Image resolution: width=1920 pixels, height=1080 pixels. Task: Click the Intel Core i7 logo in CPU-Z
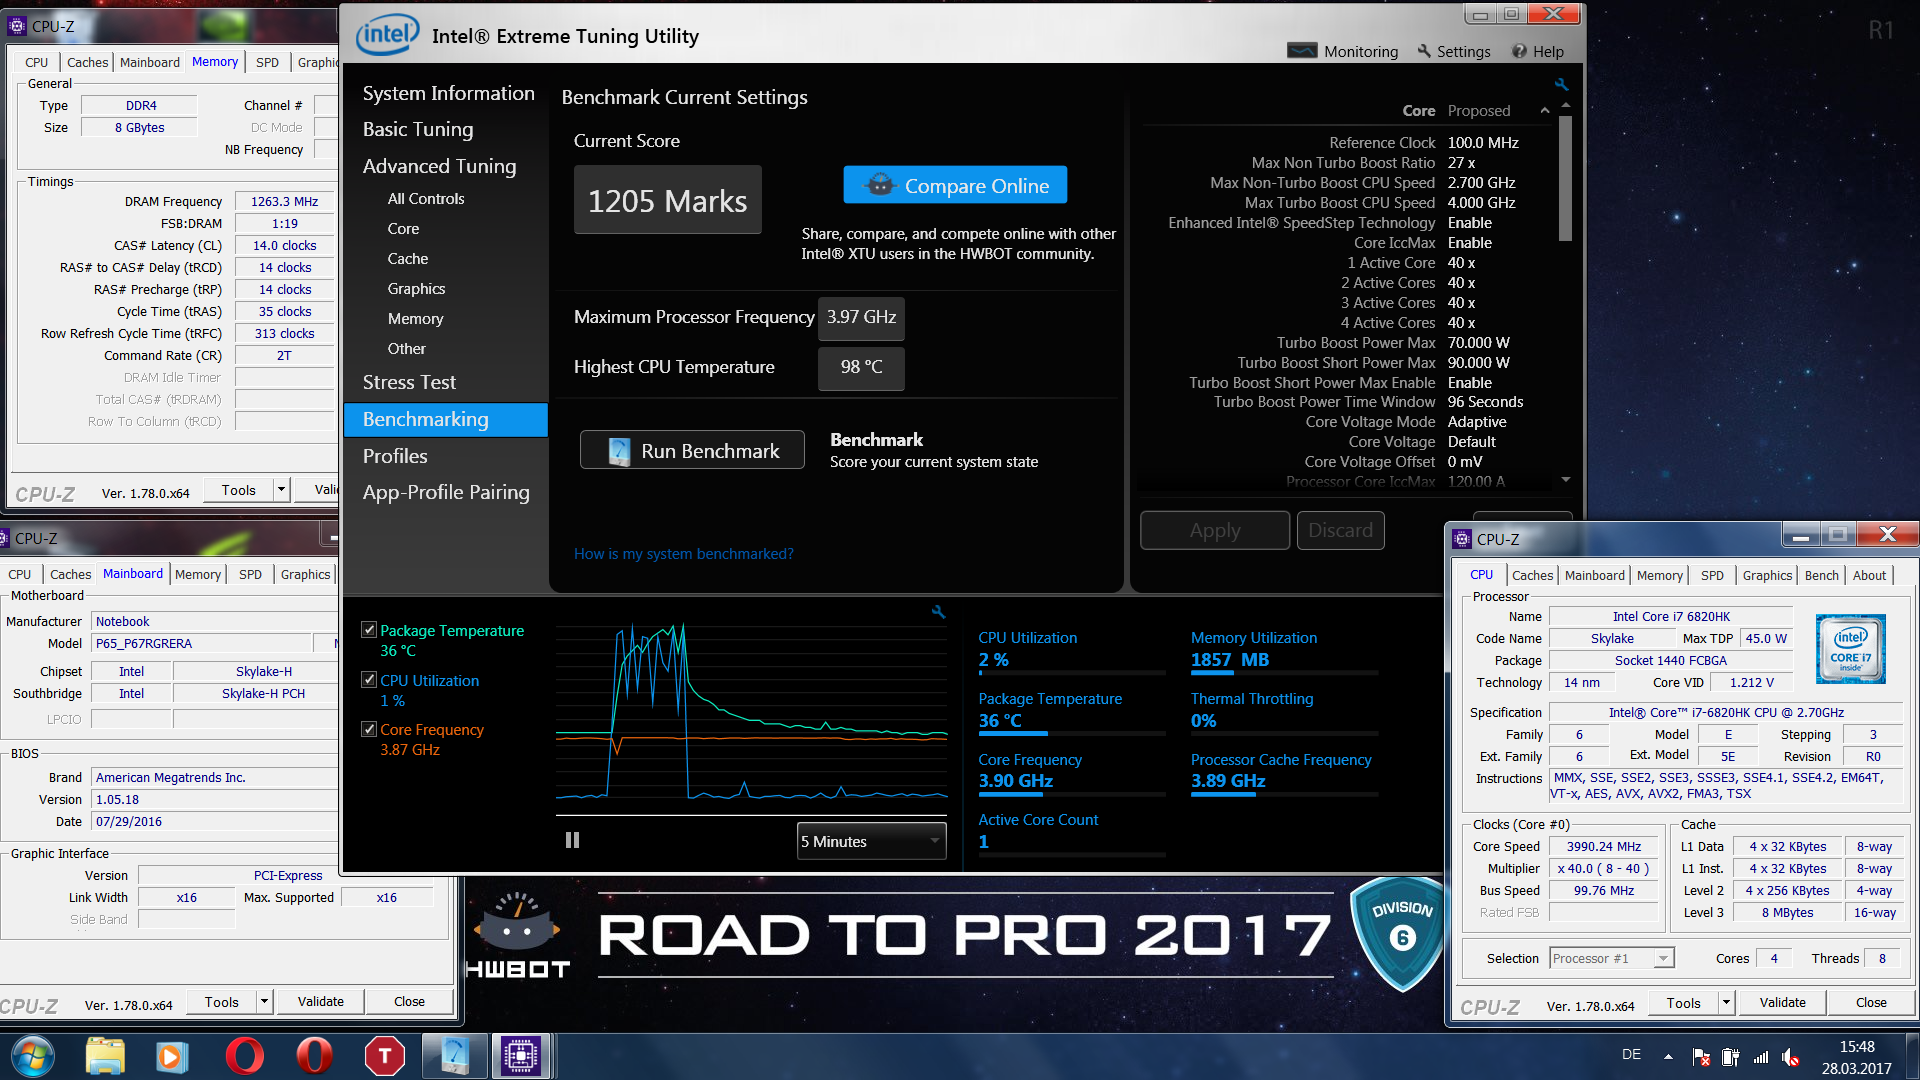point(1850,649)
